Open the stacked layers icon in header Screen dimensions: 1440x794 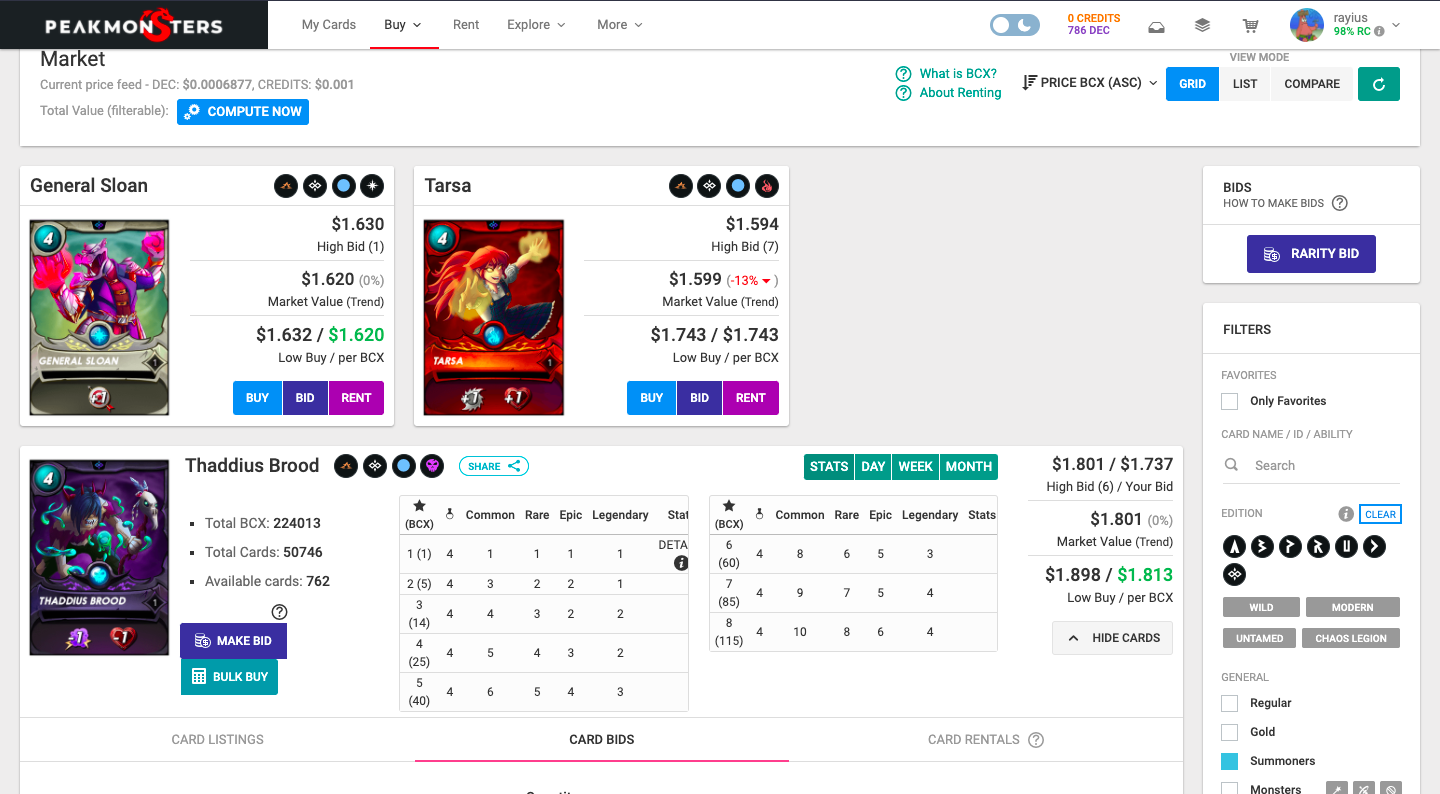[x=1203, y=26]
